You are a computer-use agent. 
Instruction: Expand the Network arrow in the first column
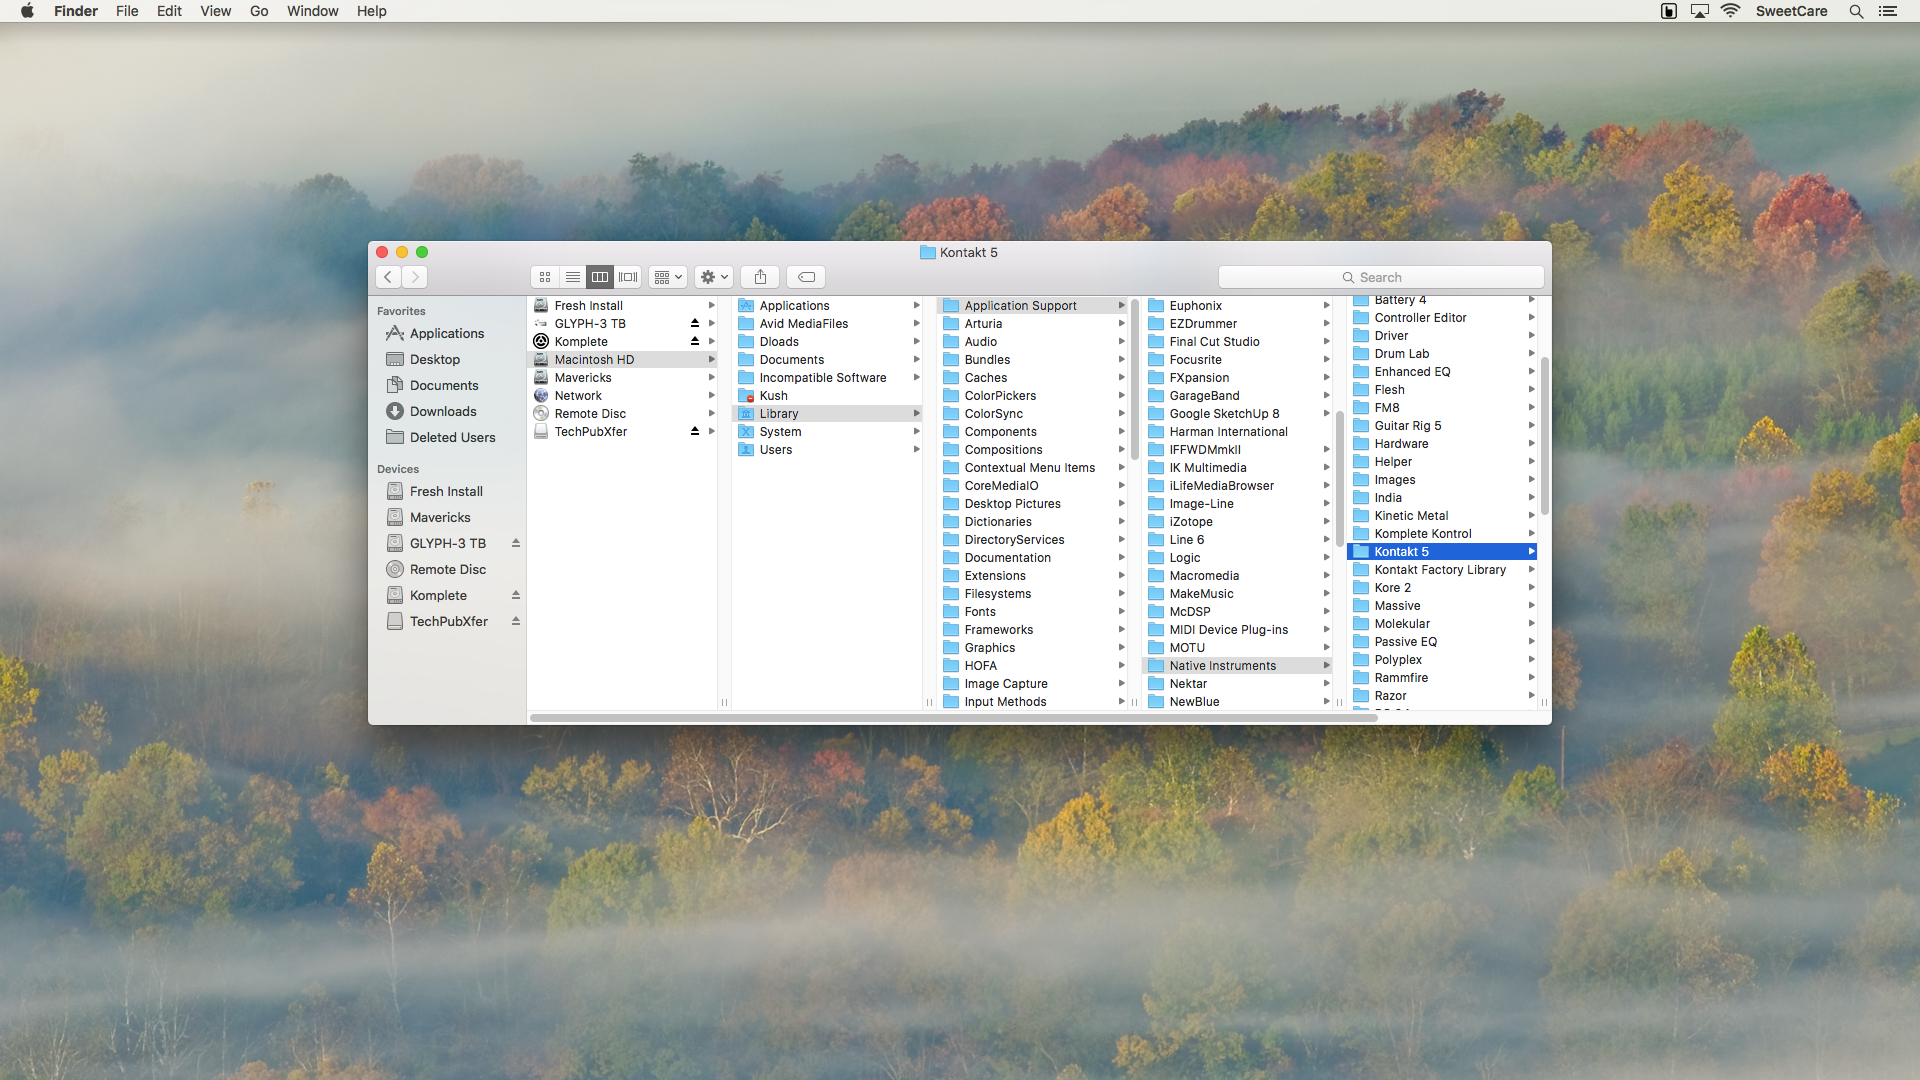point(711,396)
